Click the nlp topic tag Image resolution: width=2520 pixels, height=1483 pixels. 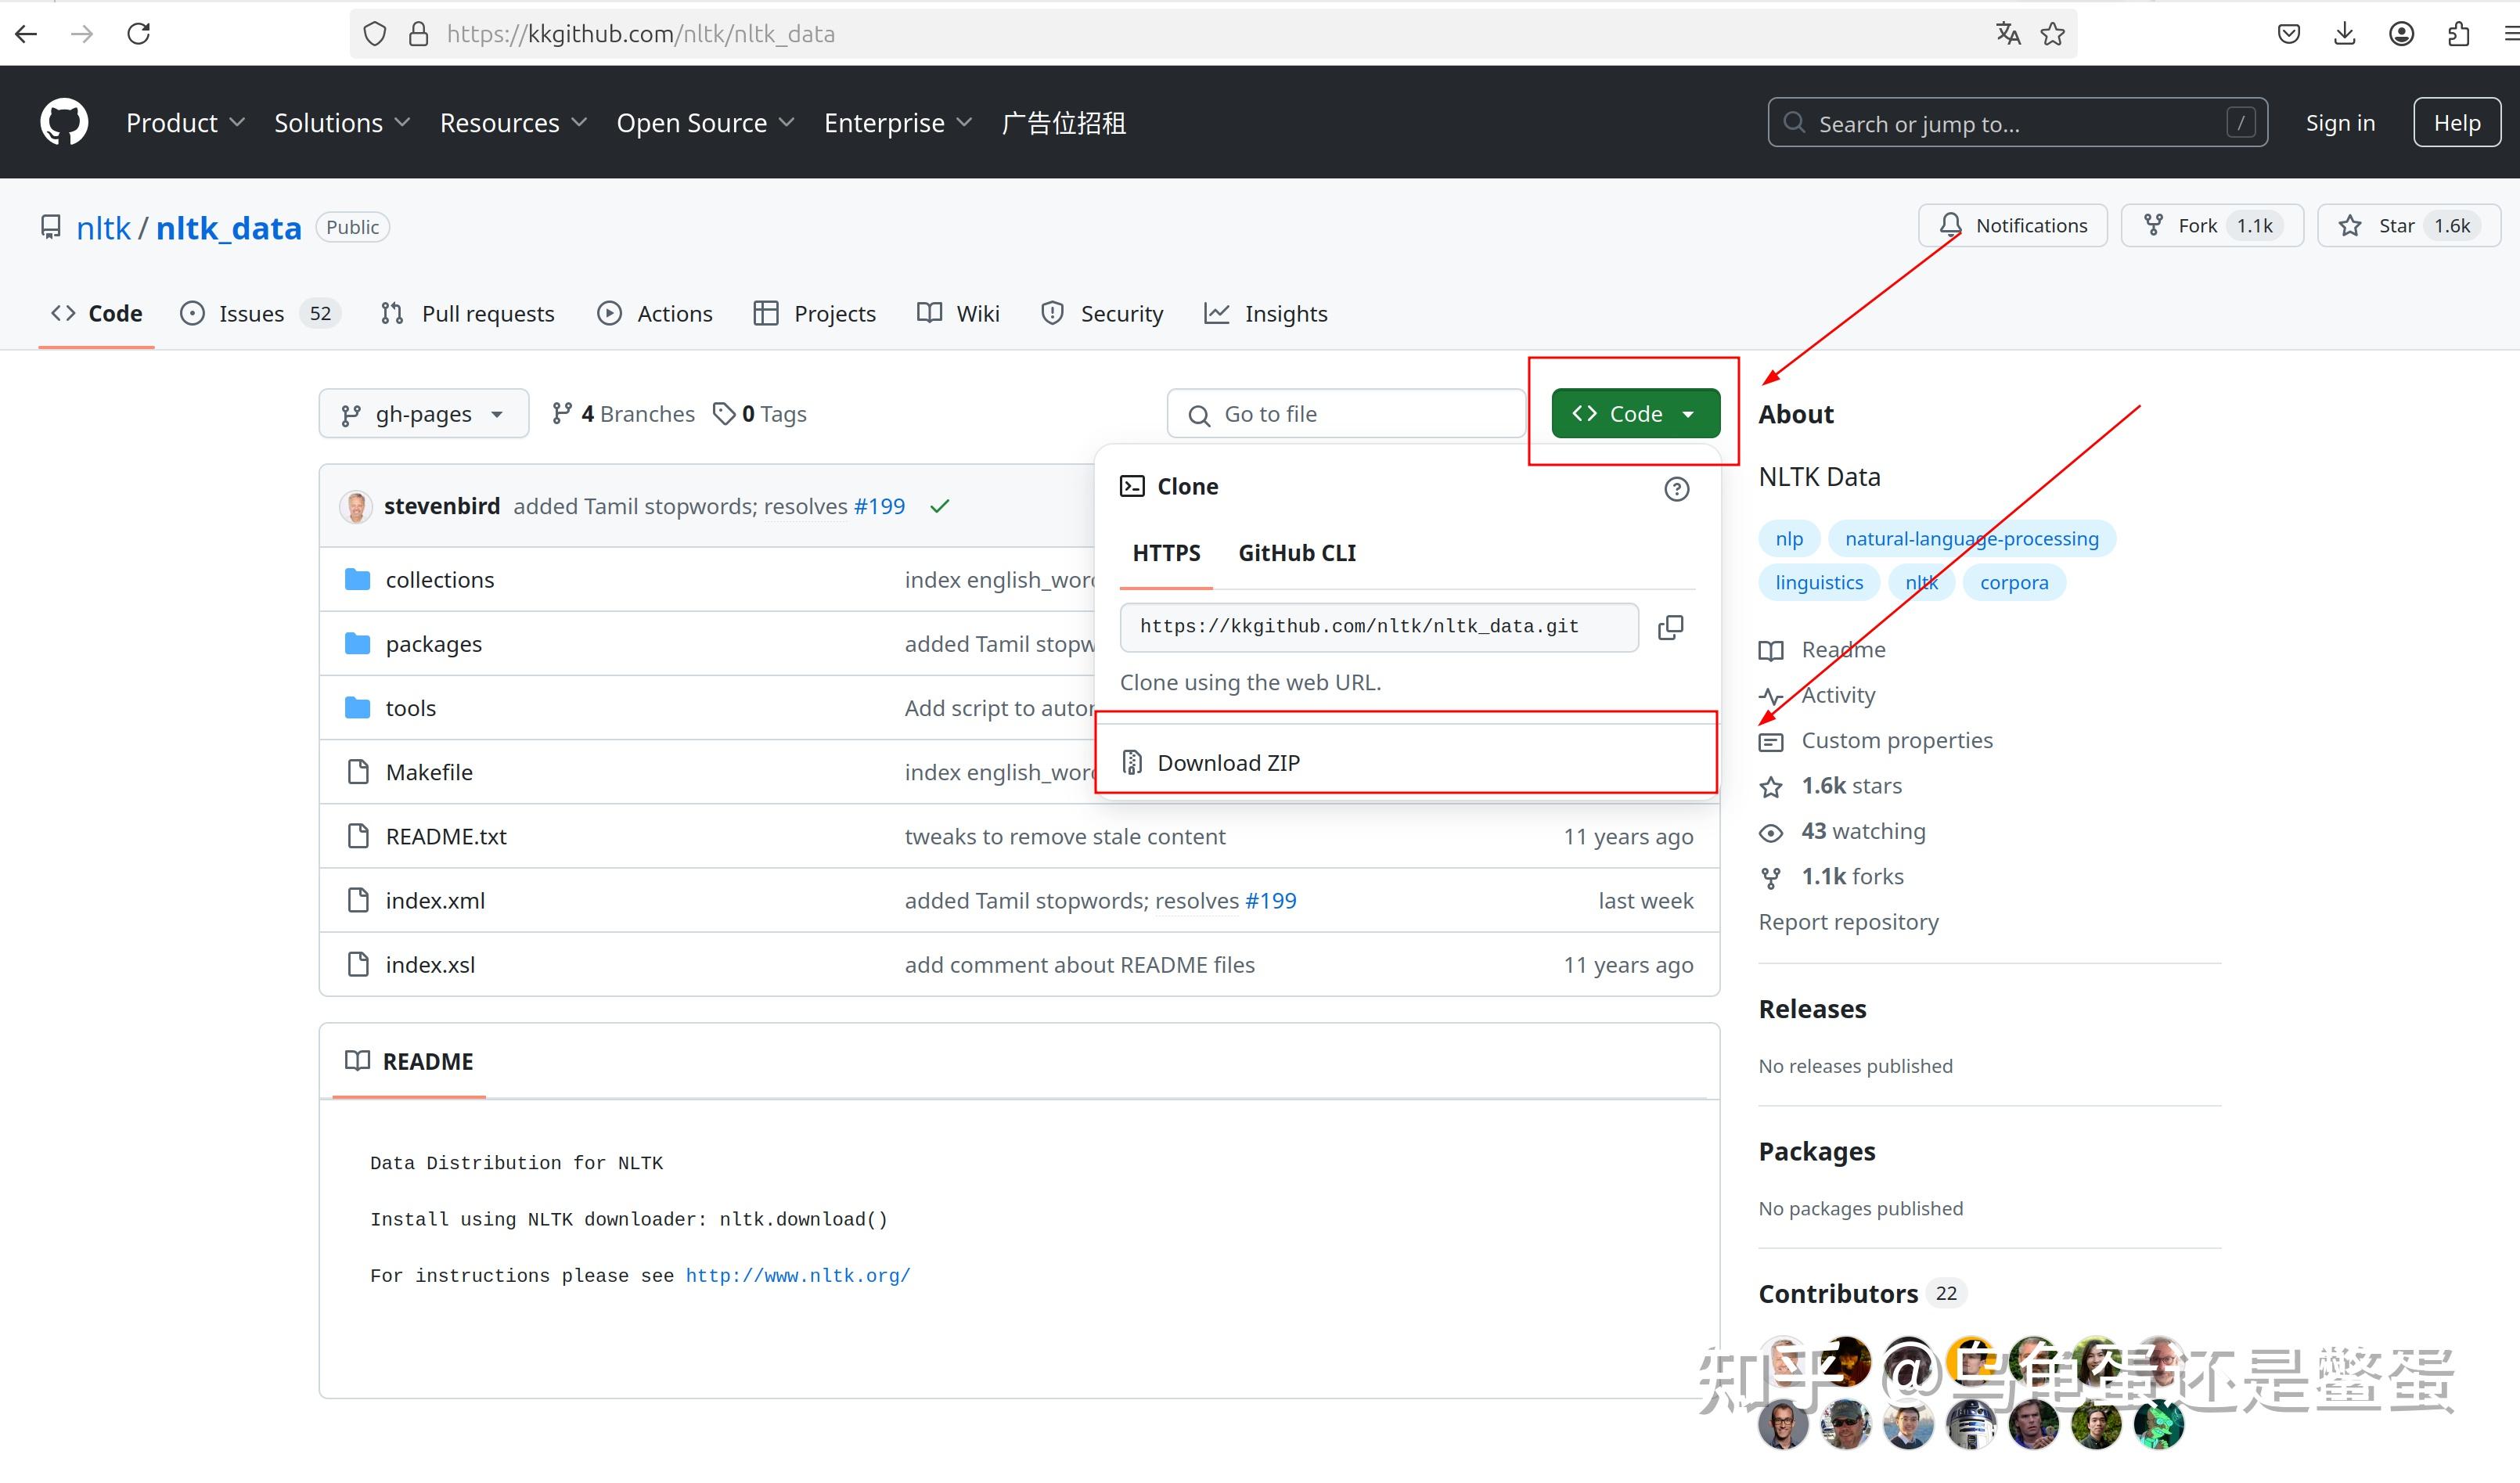tap(1788, 539)
